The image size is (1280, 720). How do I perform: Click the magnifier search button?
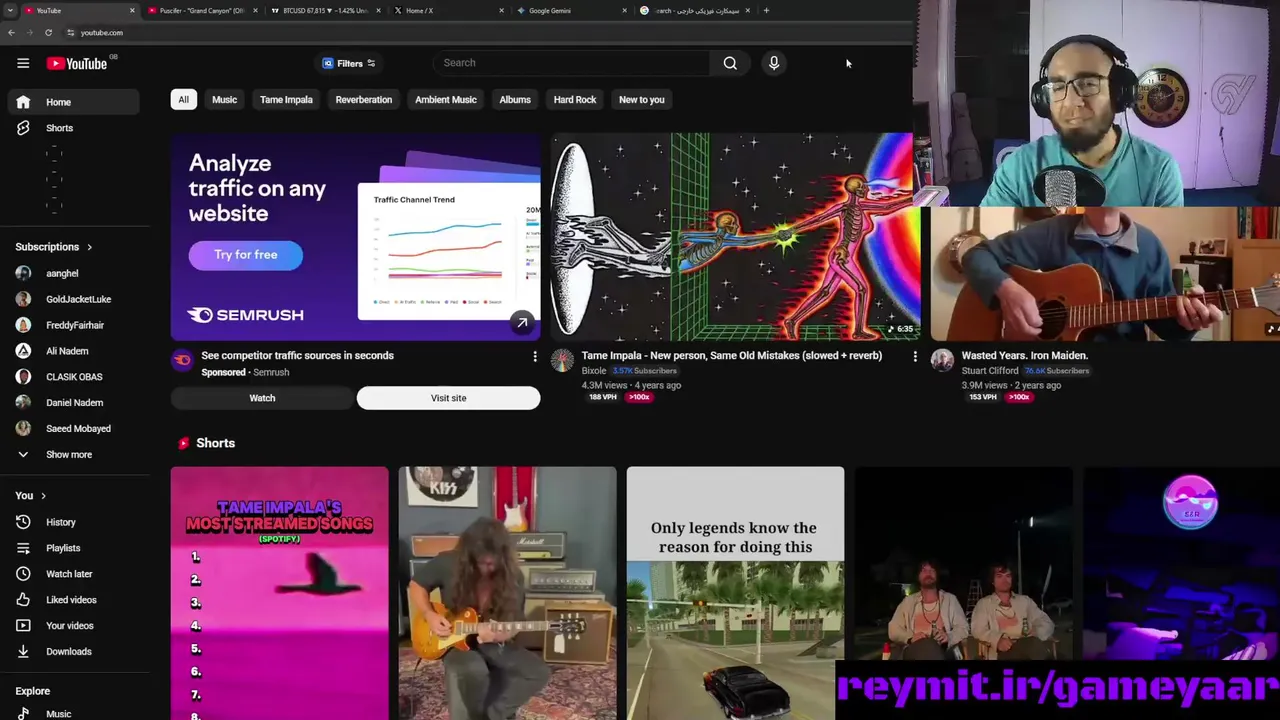[730, 63]
